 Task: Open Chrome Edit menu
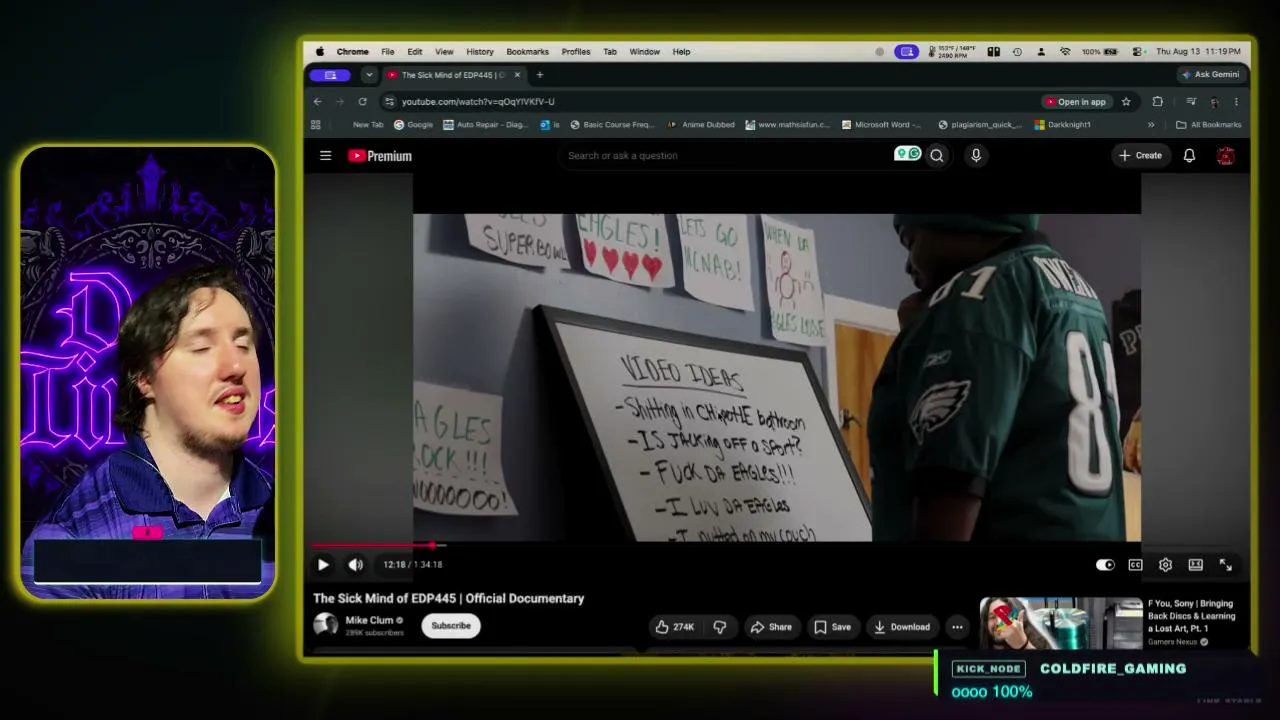tap(414, 52)
